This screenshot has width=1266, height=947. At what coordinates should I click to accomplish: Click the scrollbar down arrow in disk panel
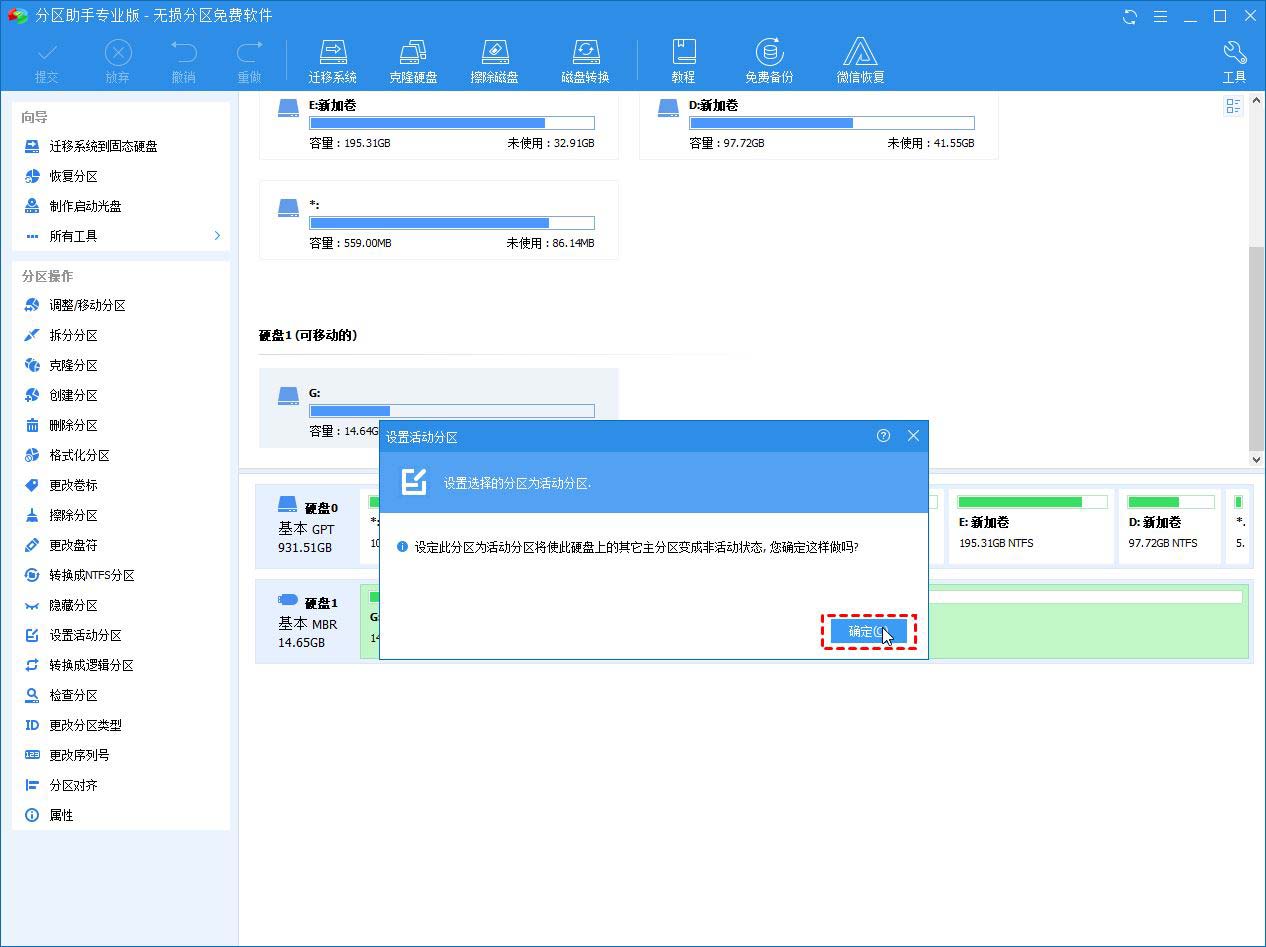click(1258, 460)
